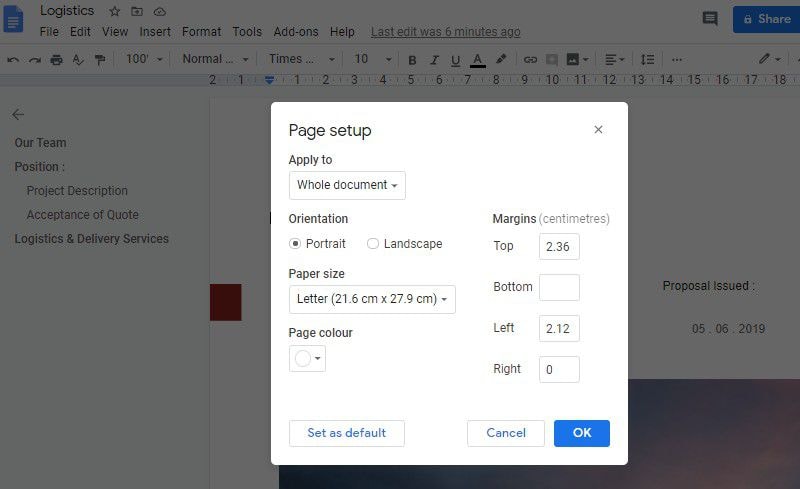Viewport: 800px width, 489px height.
Task: Expand the Apply to Whole document dropdown
Action: pos(347,185)
